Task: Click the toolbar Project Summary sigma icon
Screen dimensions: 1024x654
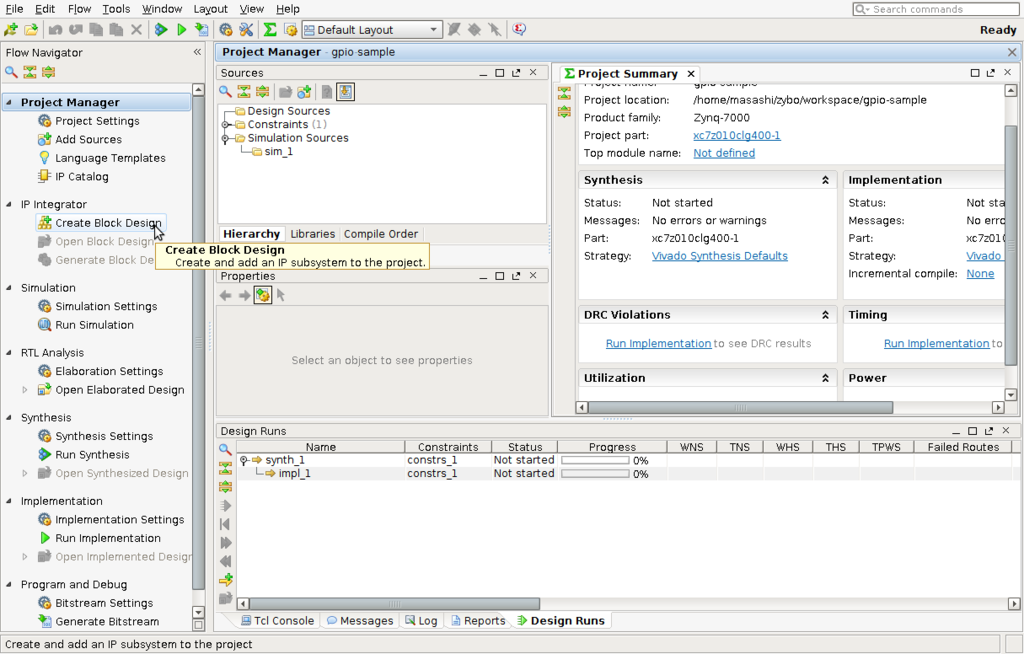Action: coord(270,29)
